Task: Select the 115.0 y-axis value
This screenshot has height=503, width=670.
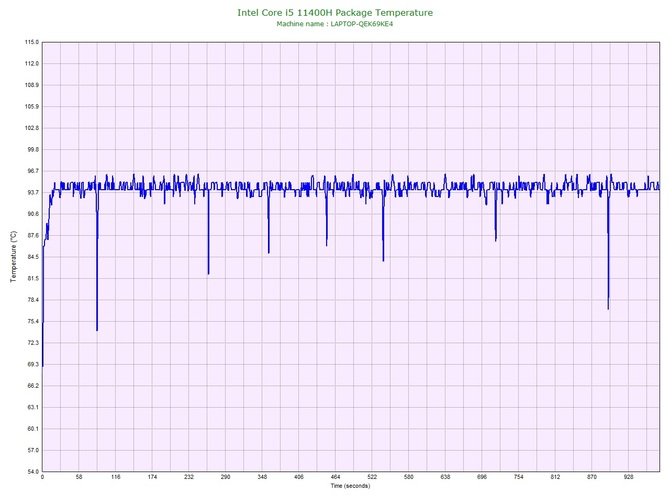Action: click(x=32, y=42)
